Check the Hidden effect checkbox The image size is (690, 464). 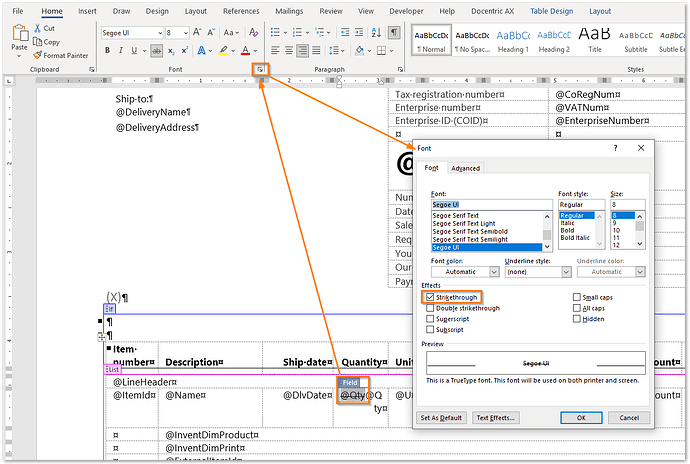point(577,318)
